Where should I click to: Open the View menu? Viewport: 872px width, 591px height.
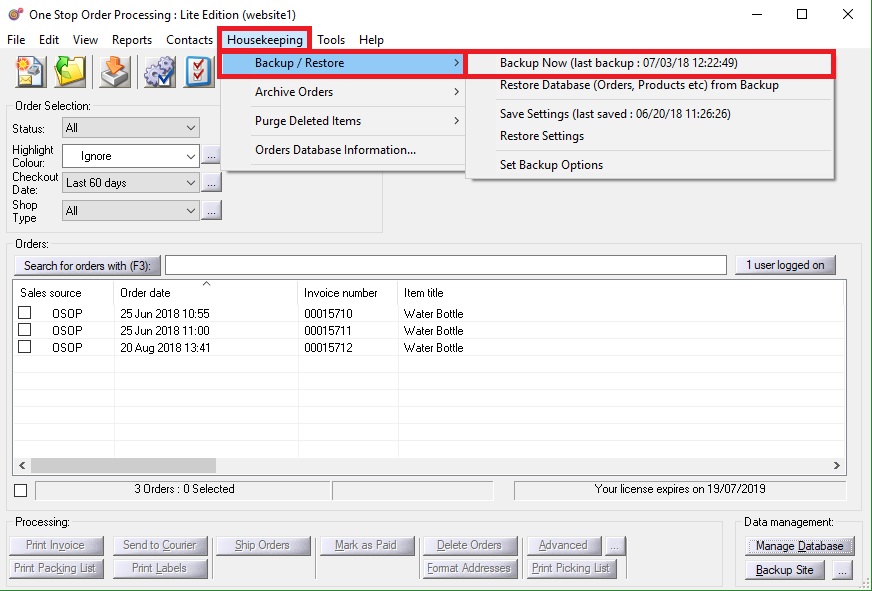pyautogui.click(x=85, y=39)
